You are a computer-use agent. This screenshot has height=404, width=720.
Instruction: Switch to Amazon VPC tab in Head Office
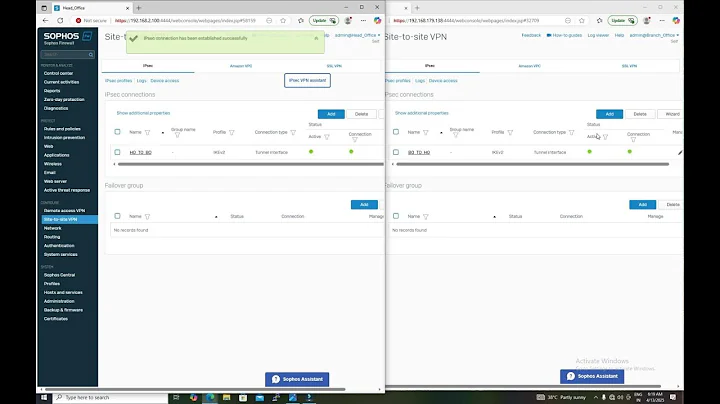241,66
